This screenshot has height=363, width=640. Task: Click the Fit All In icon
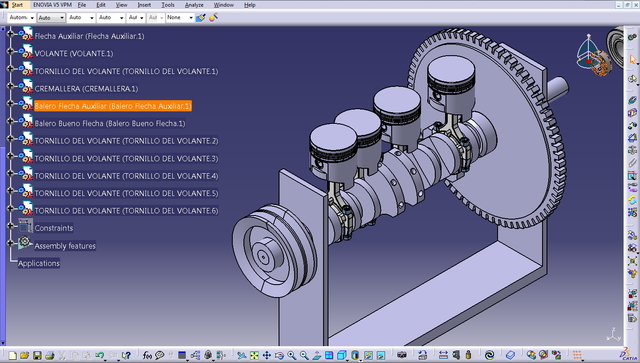(254, 356)
